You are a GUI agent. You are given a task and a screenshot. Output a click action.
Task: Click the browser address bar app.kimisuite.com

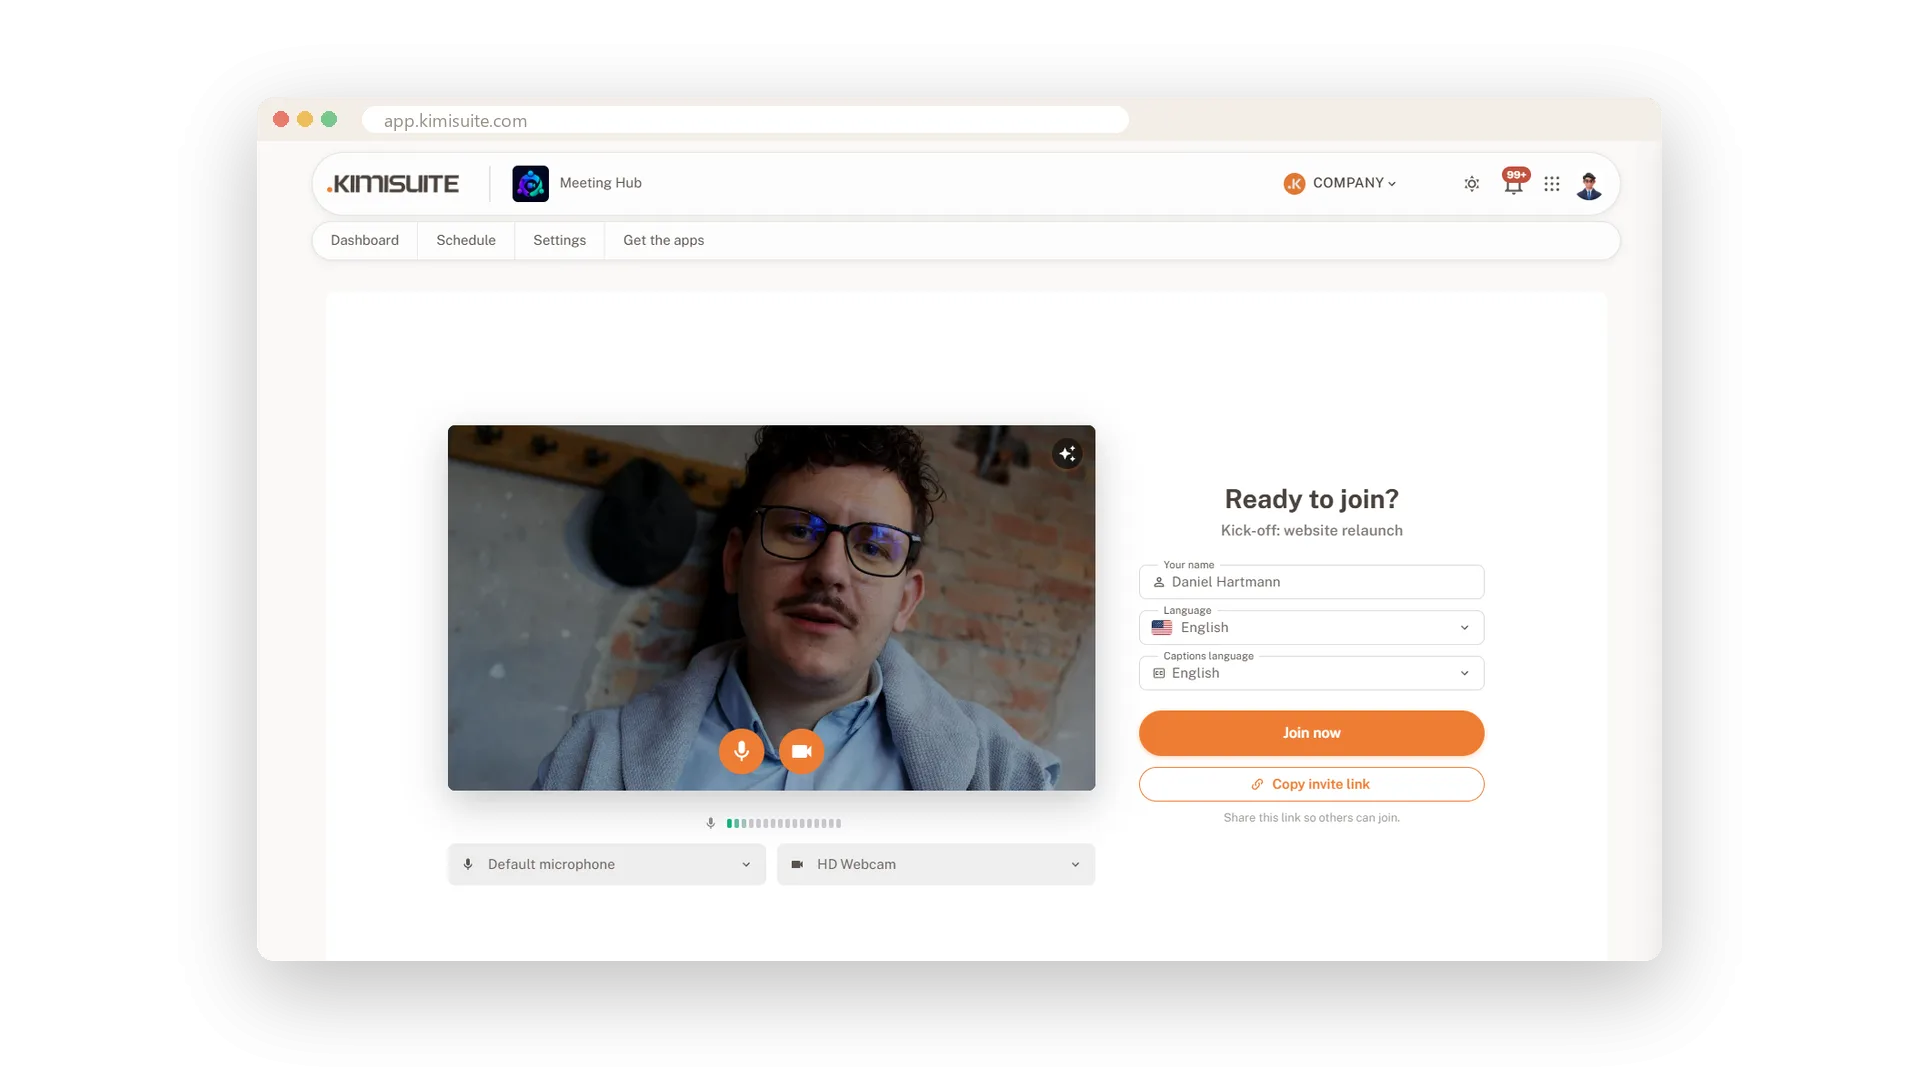(x=745, y=120)
